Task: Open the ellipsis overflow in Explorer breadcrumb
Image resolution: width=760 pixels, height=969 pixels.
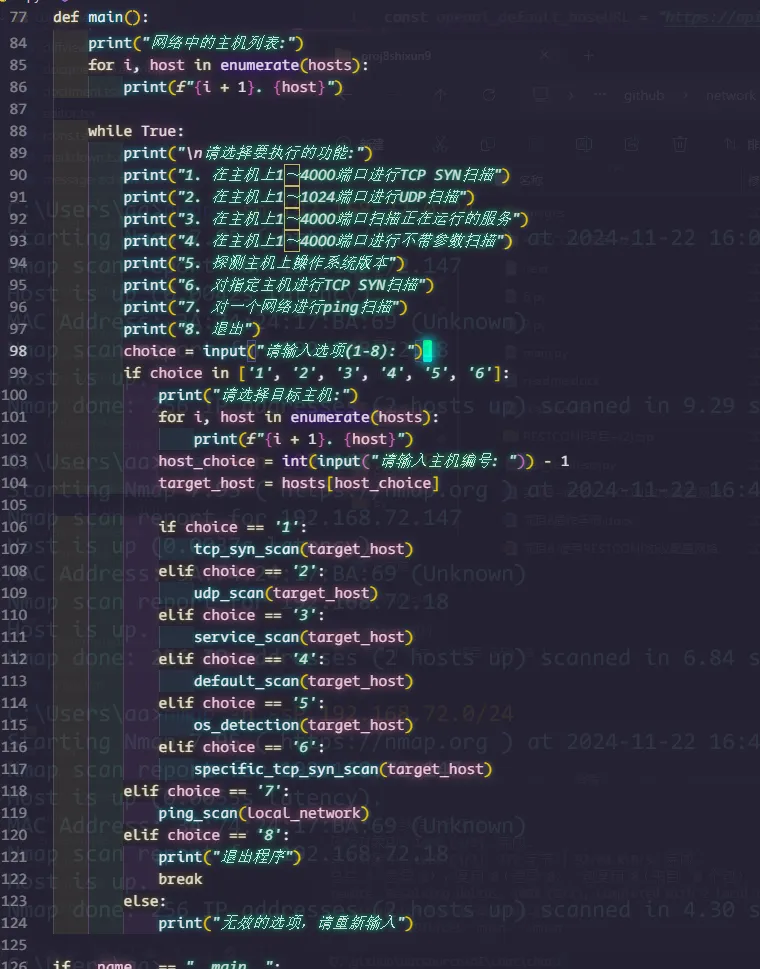Action: point(600,95)
